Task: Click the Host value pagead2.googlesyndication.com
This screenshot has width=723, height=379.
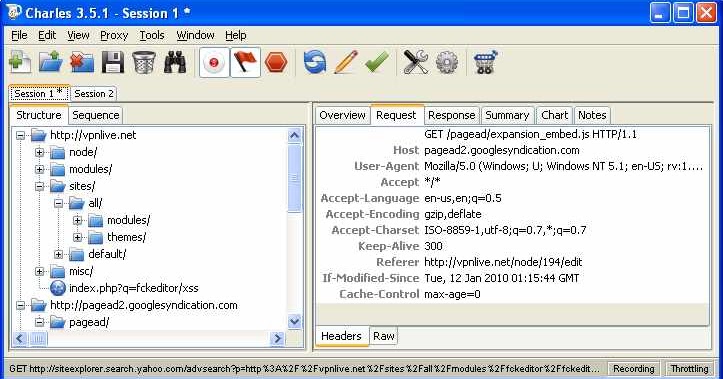Action: click(502, 150)
